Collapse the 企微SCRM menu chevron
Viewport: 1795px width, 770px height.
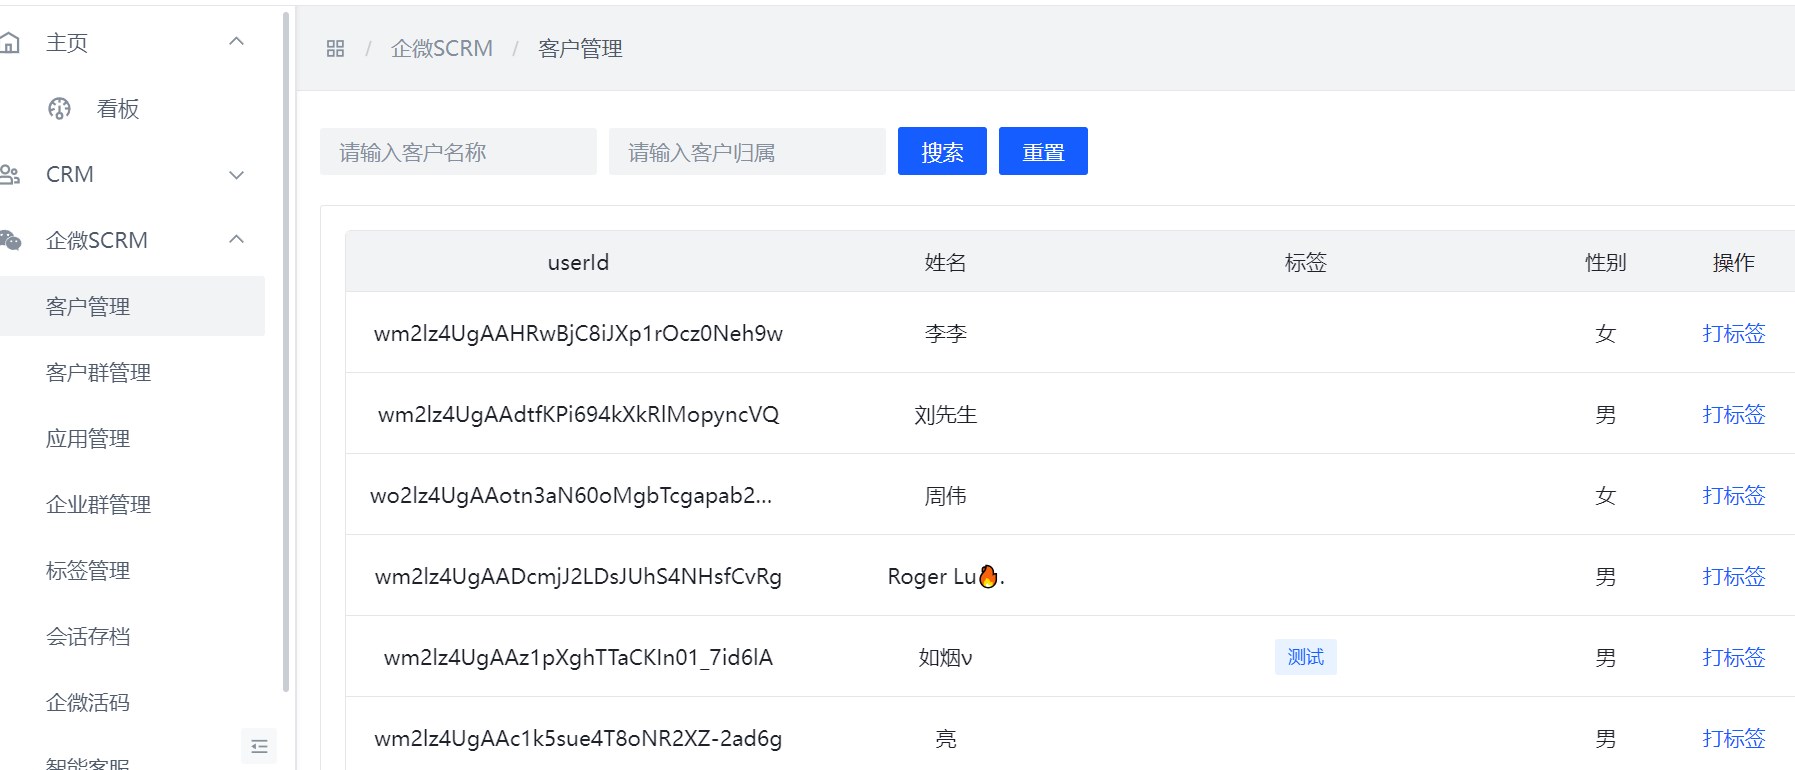tap(237, 240)
